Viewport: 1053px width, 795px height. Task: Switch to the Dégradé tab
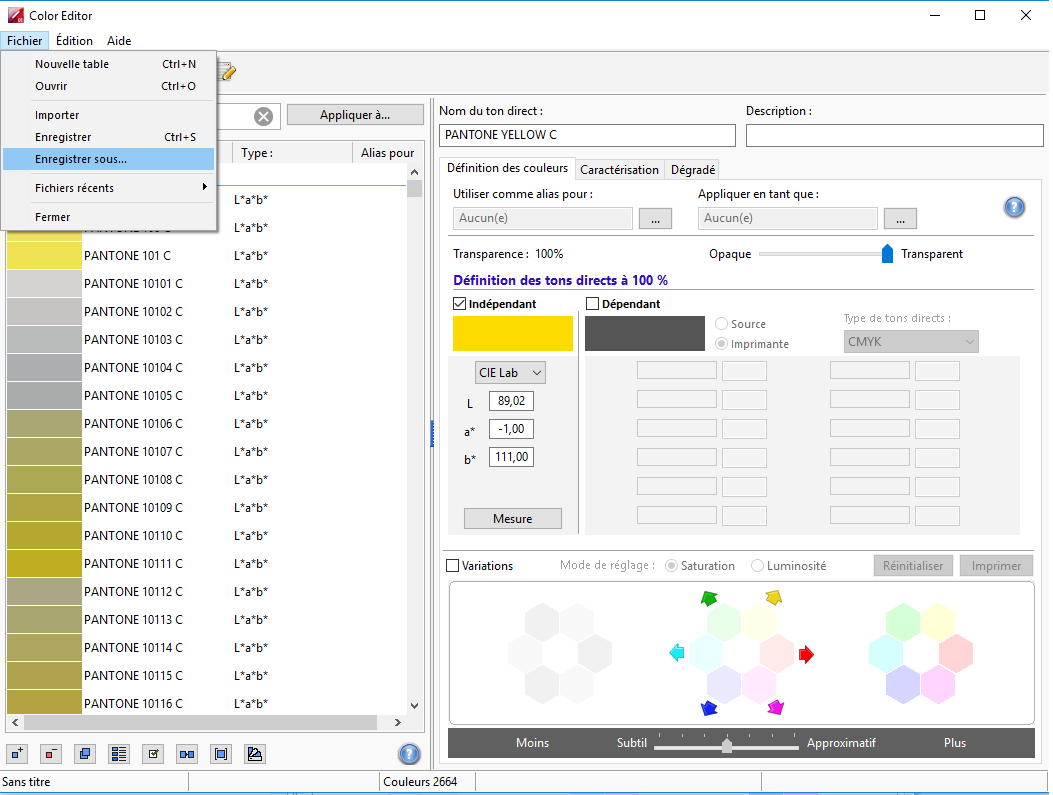692,170
